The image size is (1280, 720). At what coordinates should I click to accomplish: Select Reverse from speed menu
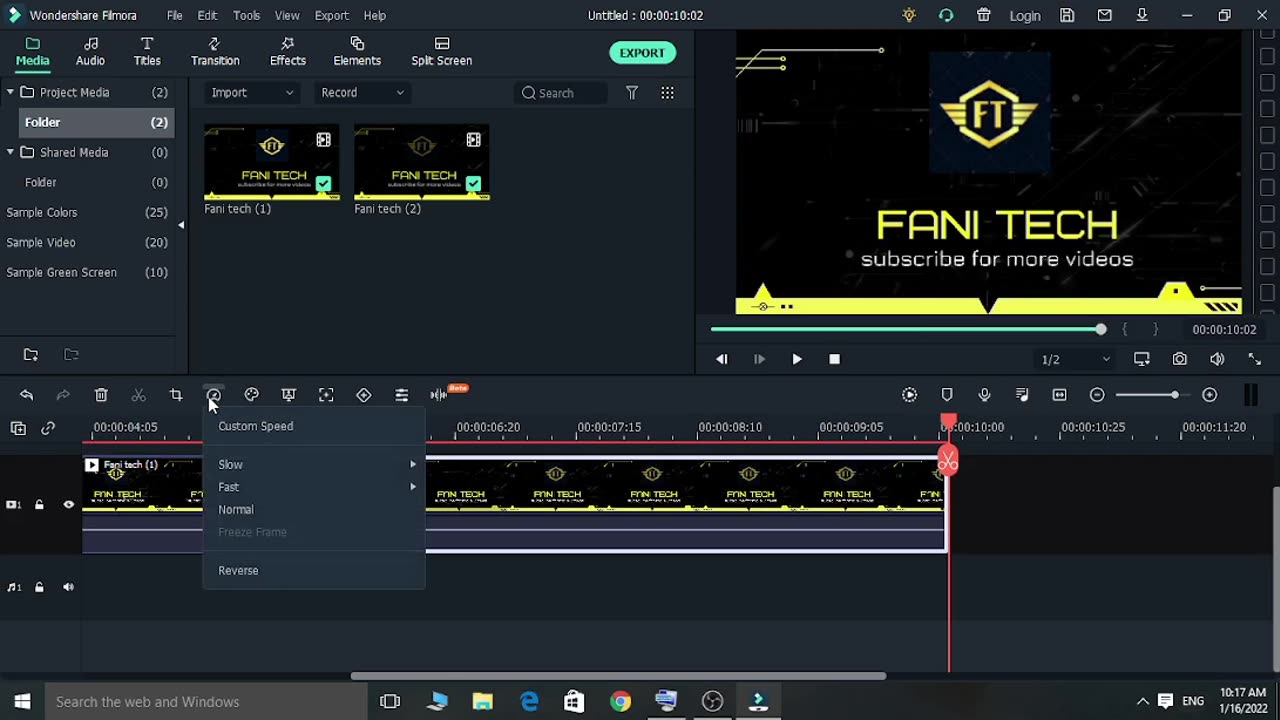[238, 570]
